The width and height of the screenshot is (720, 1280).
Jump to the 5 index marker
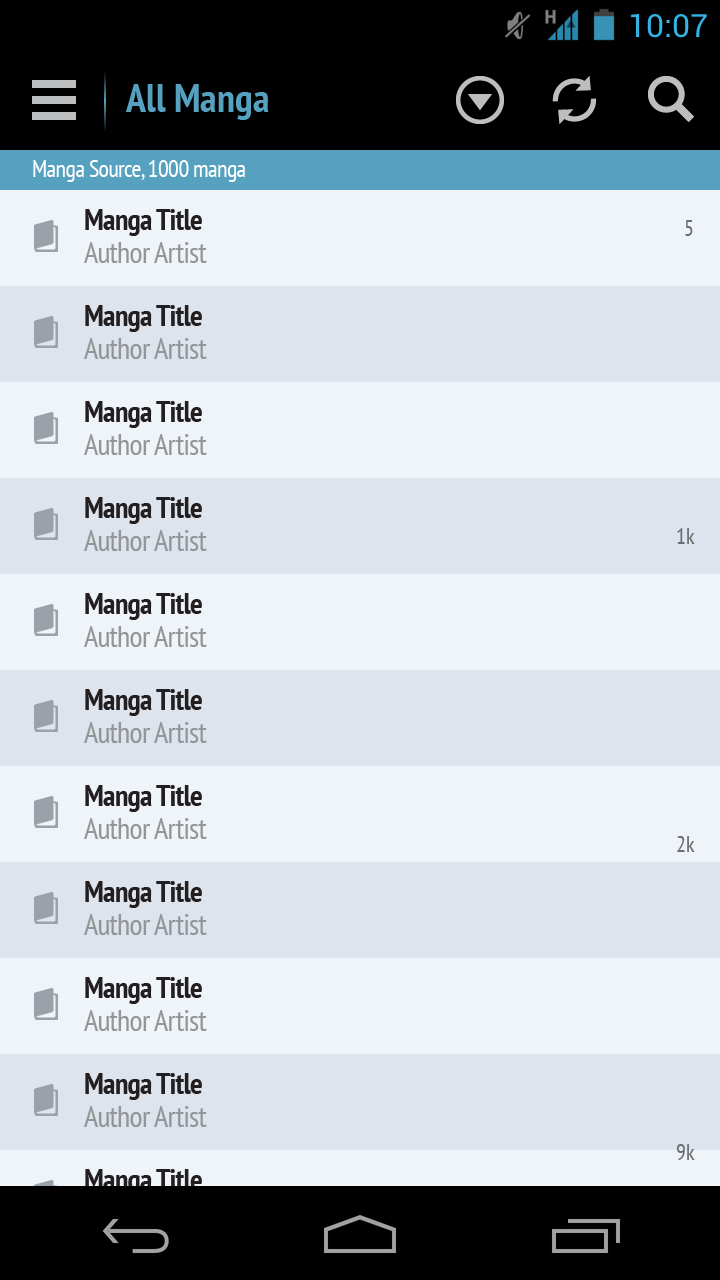(688, 229)
